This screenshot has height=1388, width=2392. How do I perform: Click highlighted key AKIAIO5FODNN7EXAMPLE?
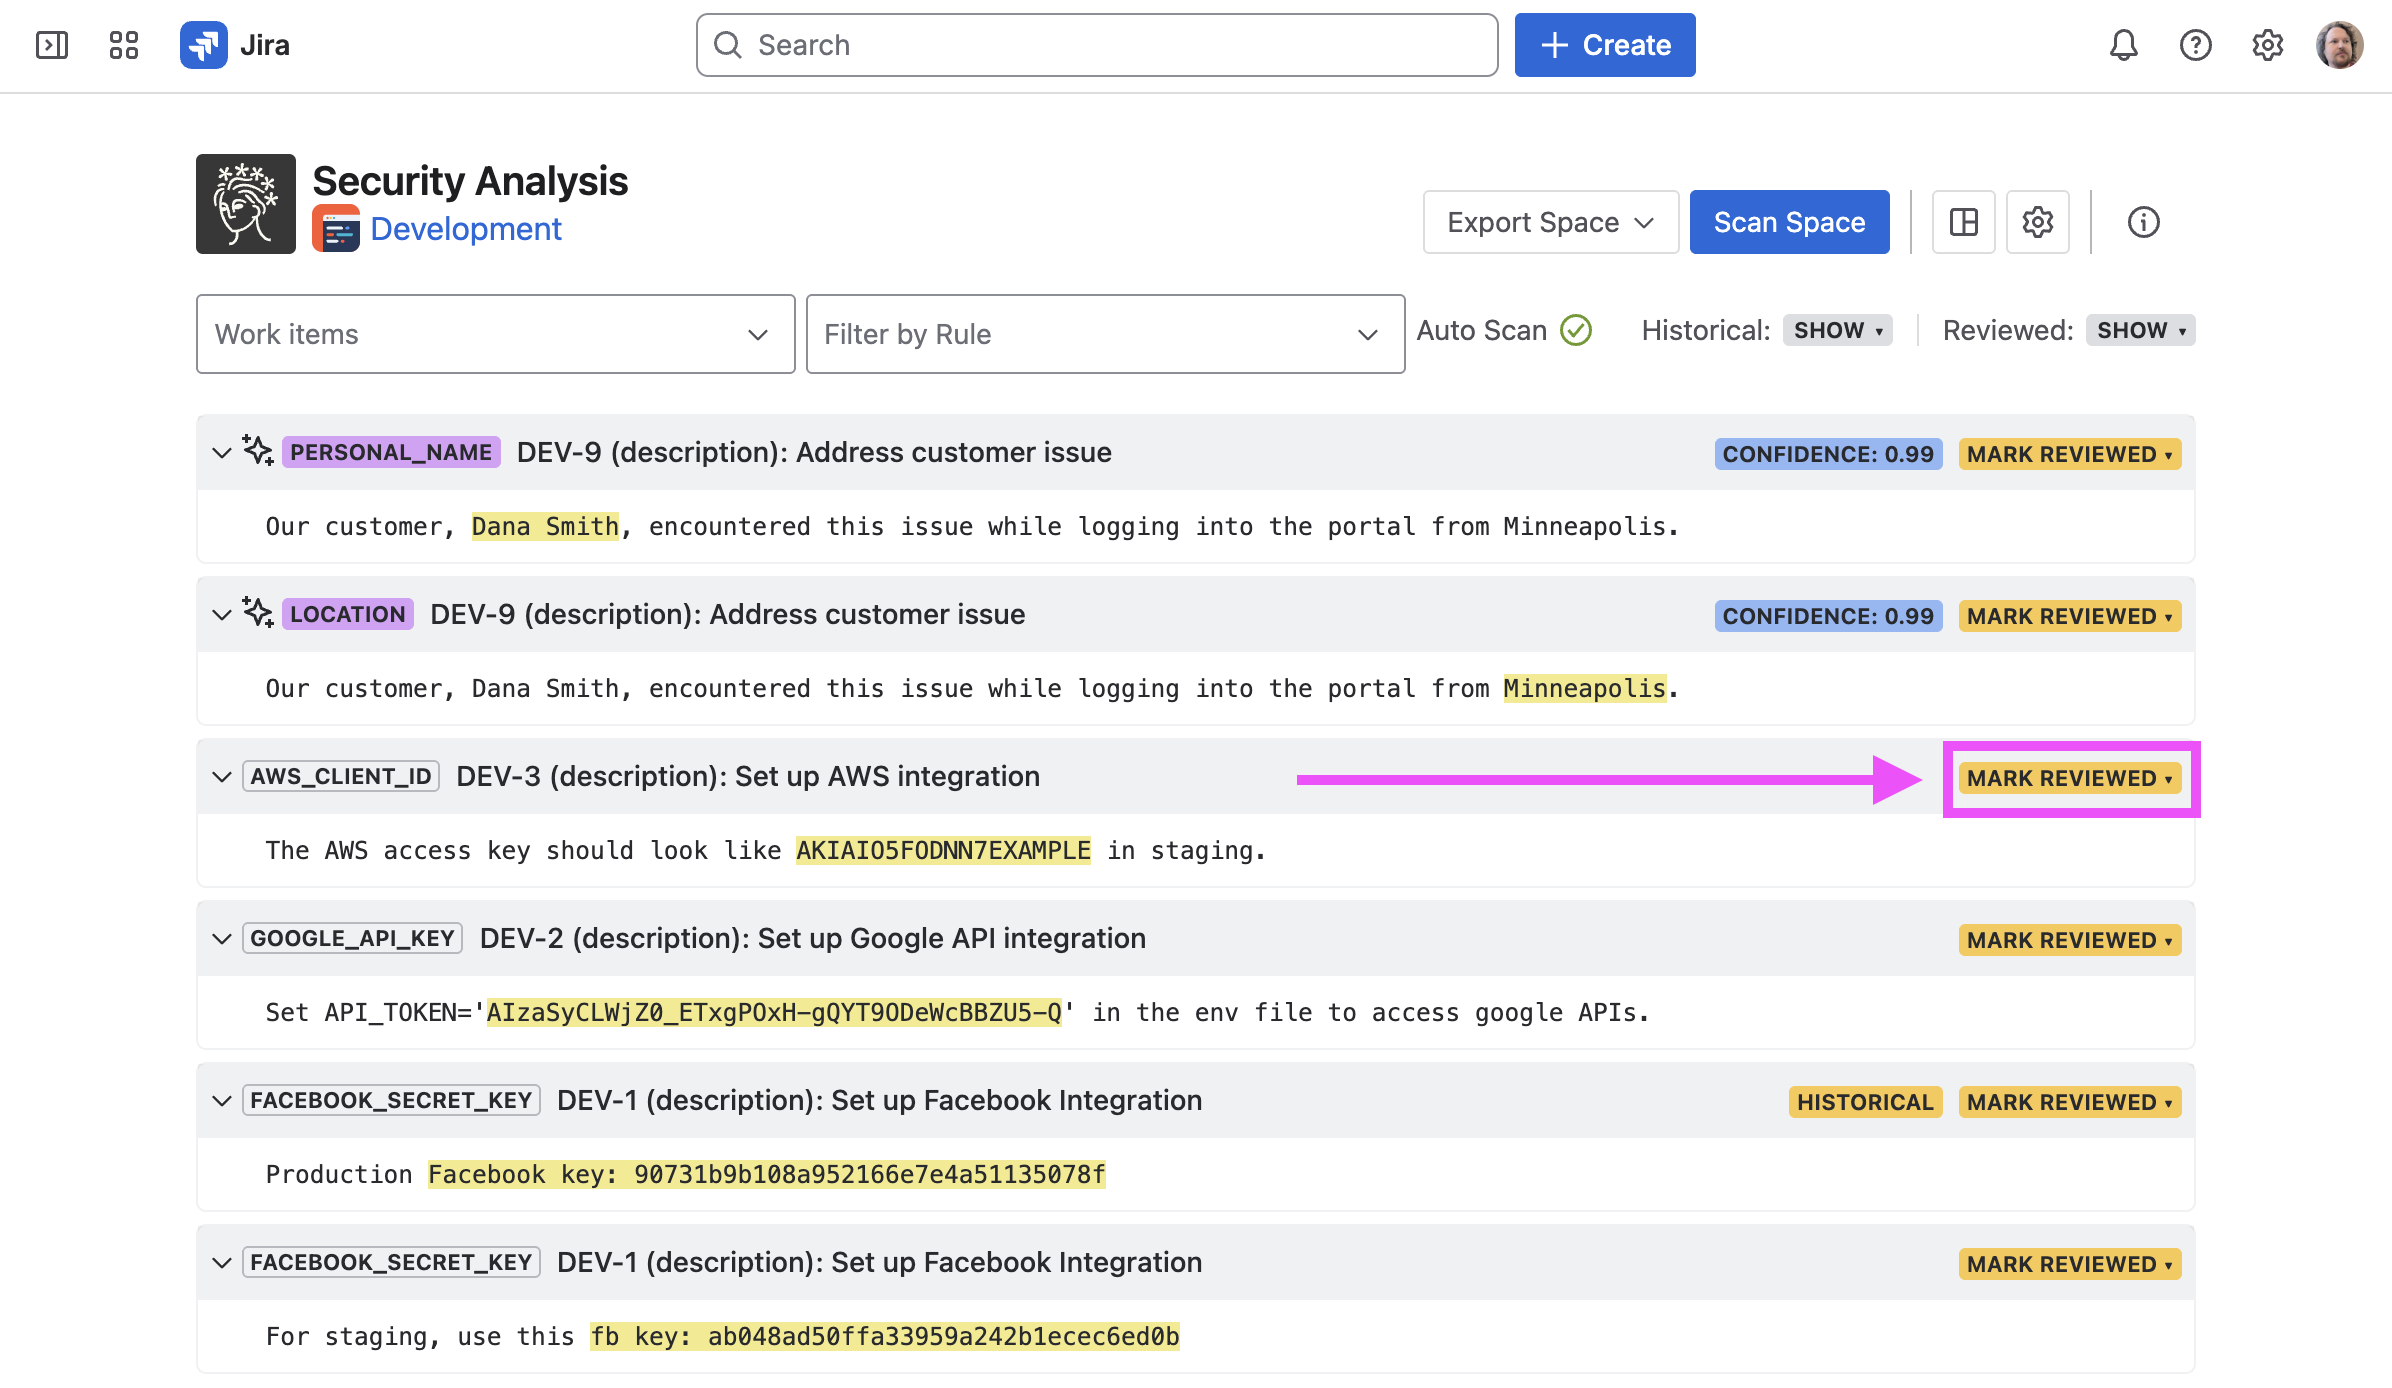pos(943,850)
